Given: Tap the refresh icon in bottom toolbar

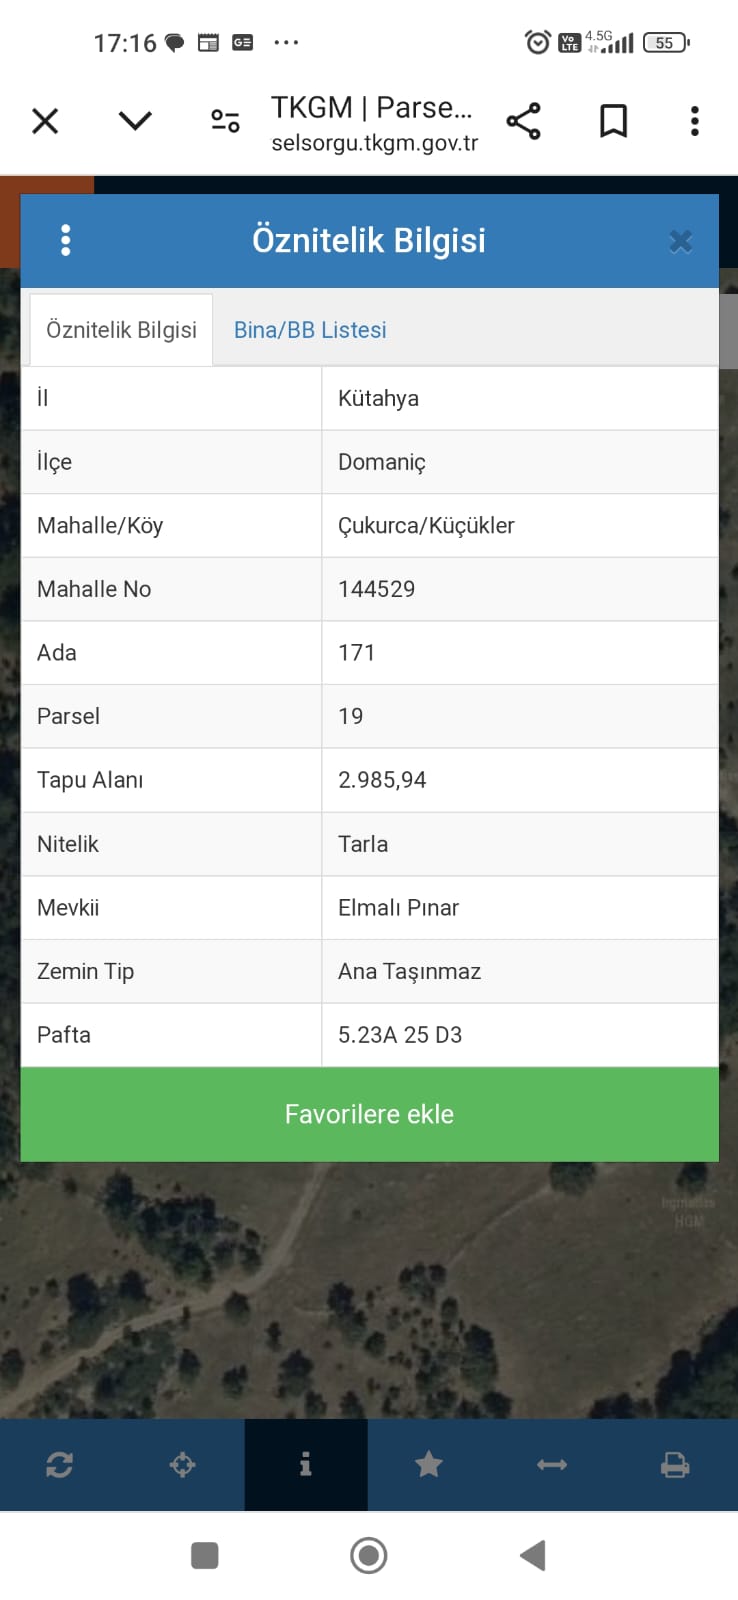Looking at the screenshot, I should tap(60, 1465).
